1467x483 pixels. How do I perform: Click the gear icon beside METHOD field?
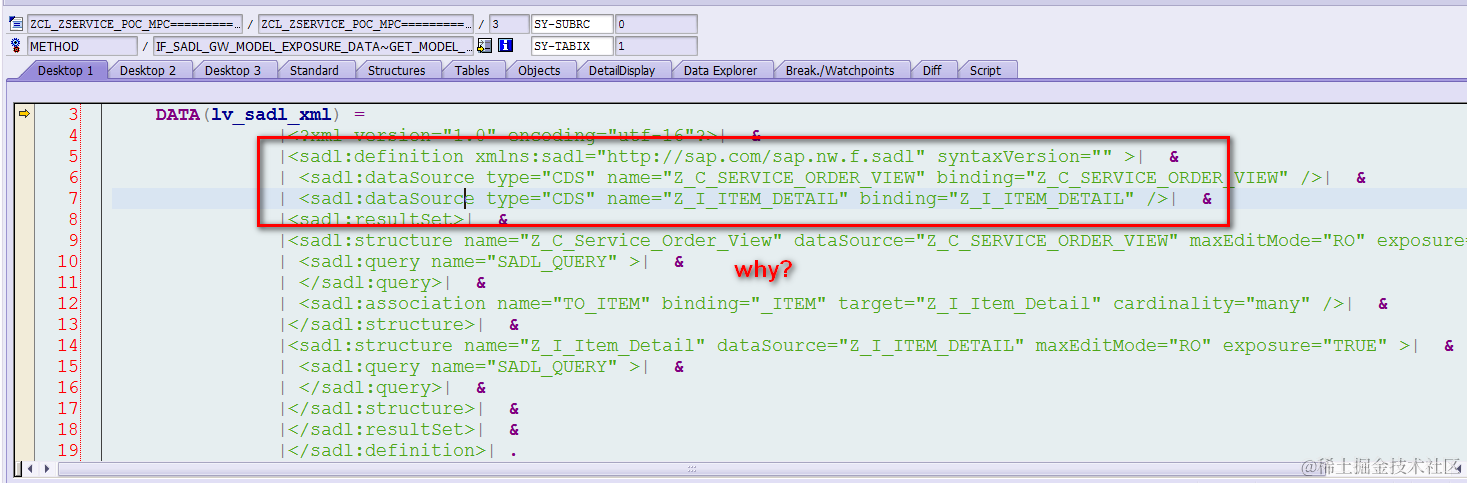(16, 46)
